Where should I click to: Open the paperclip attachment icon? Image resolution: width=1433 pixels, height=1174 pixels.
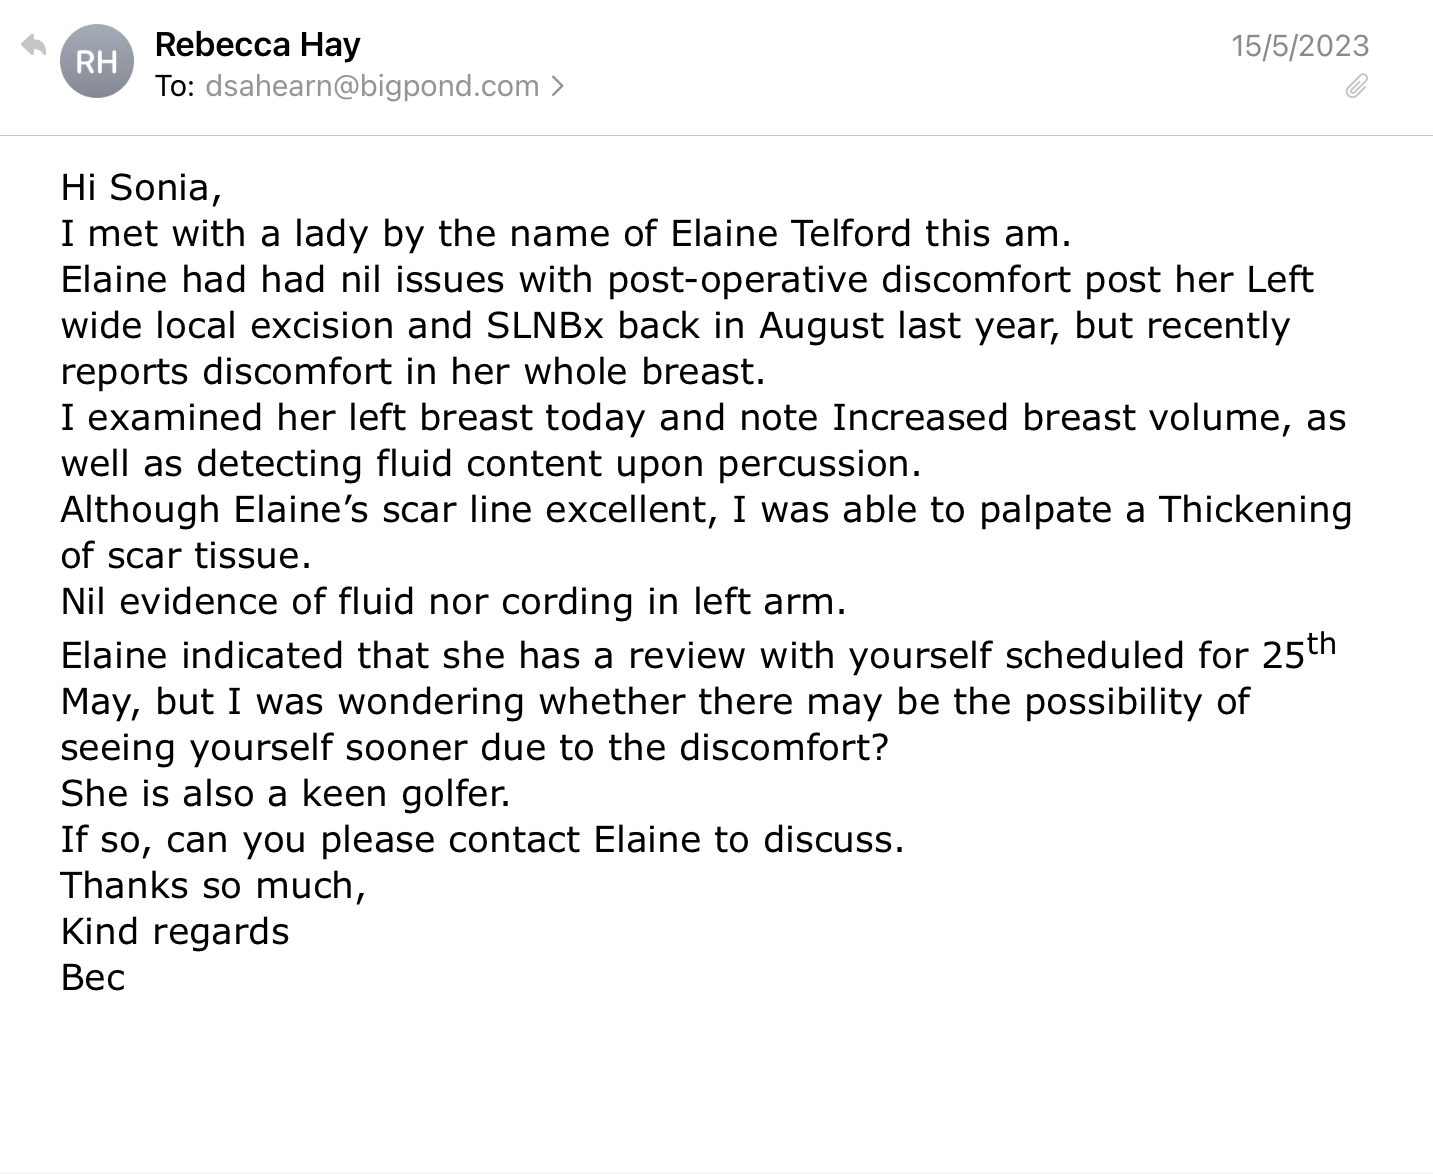1356,87
